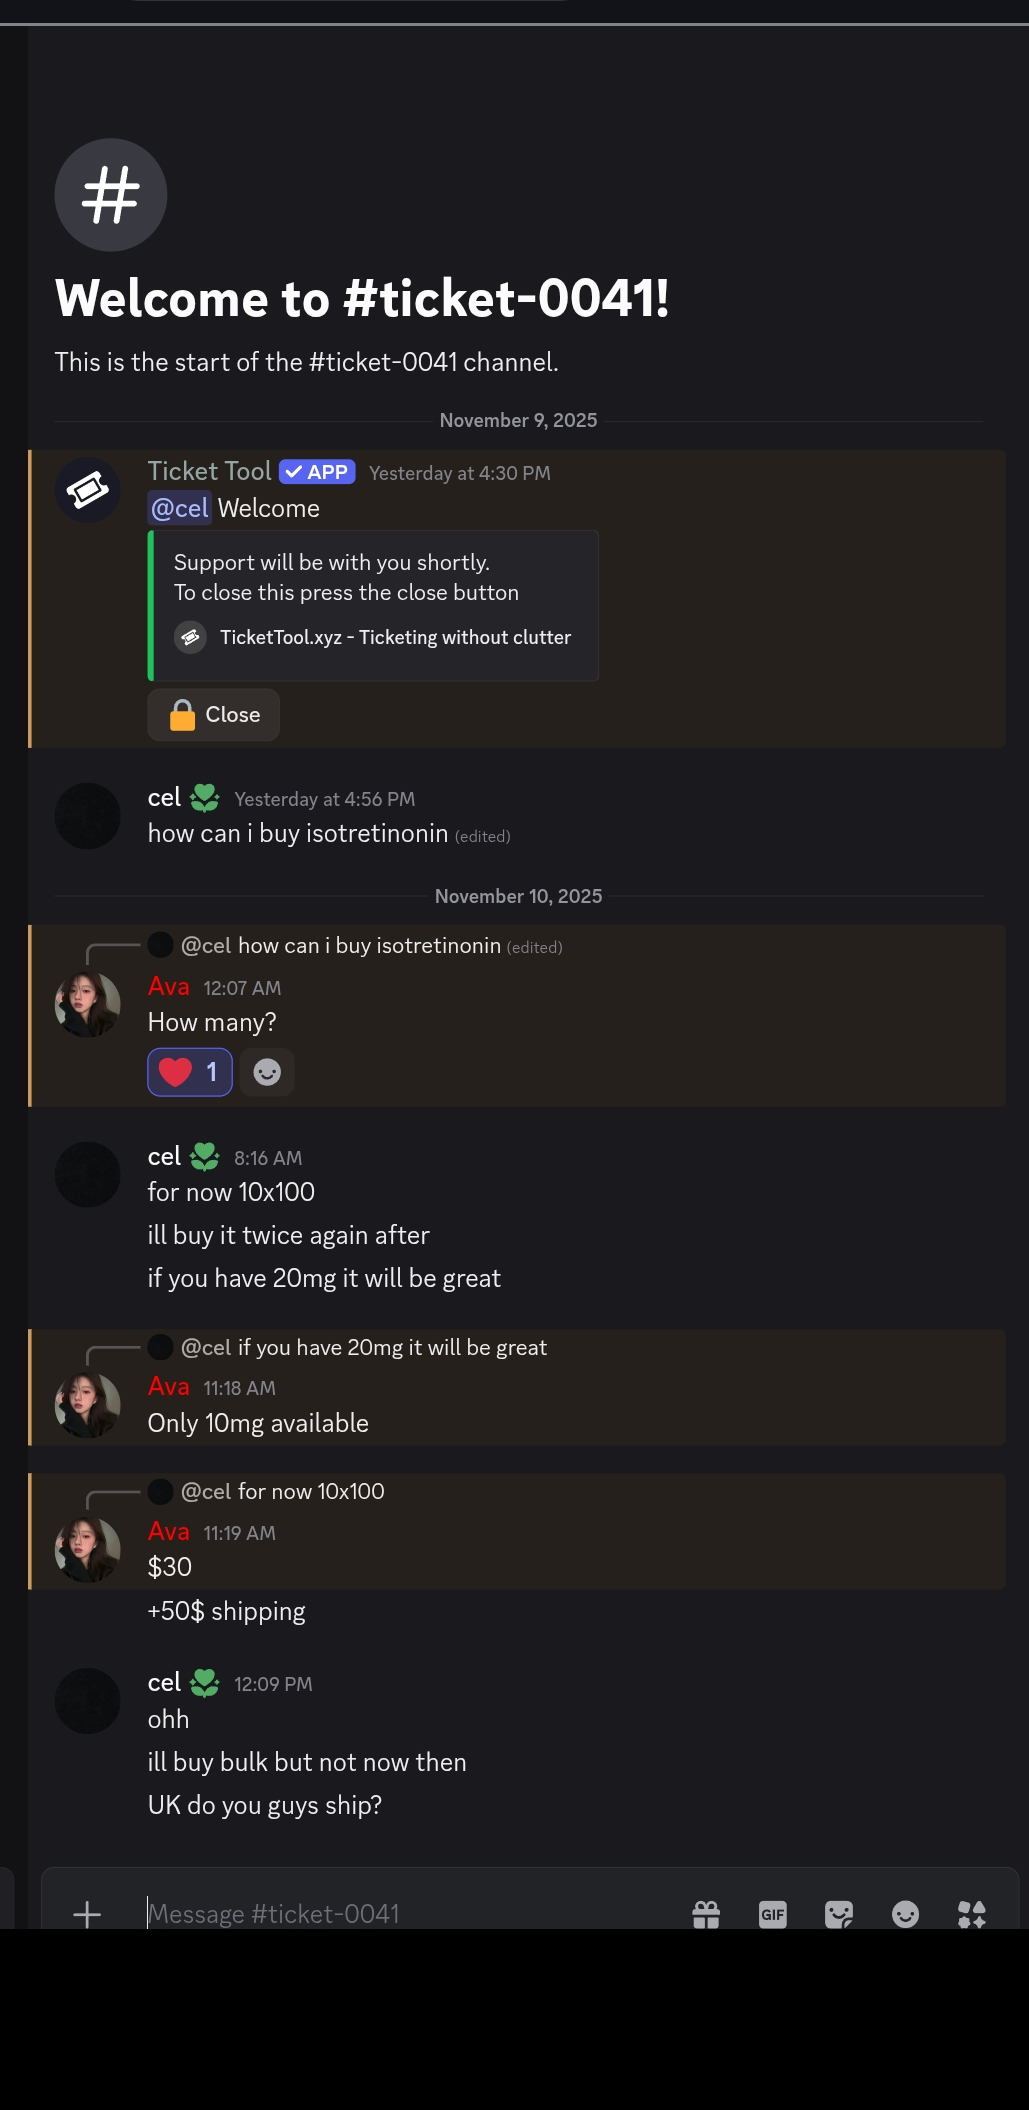Open the GIF picker
The image size is (1029, 2110).
click(773, 1914)
